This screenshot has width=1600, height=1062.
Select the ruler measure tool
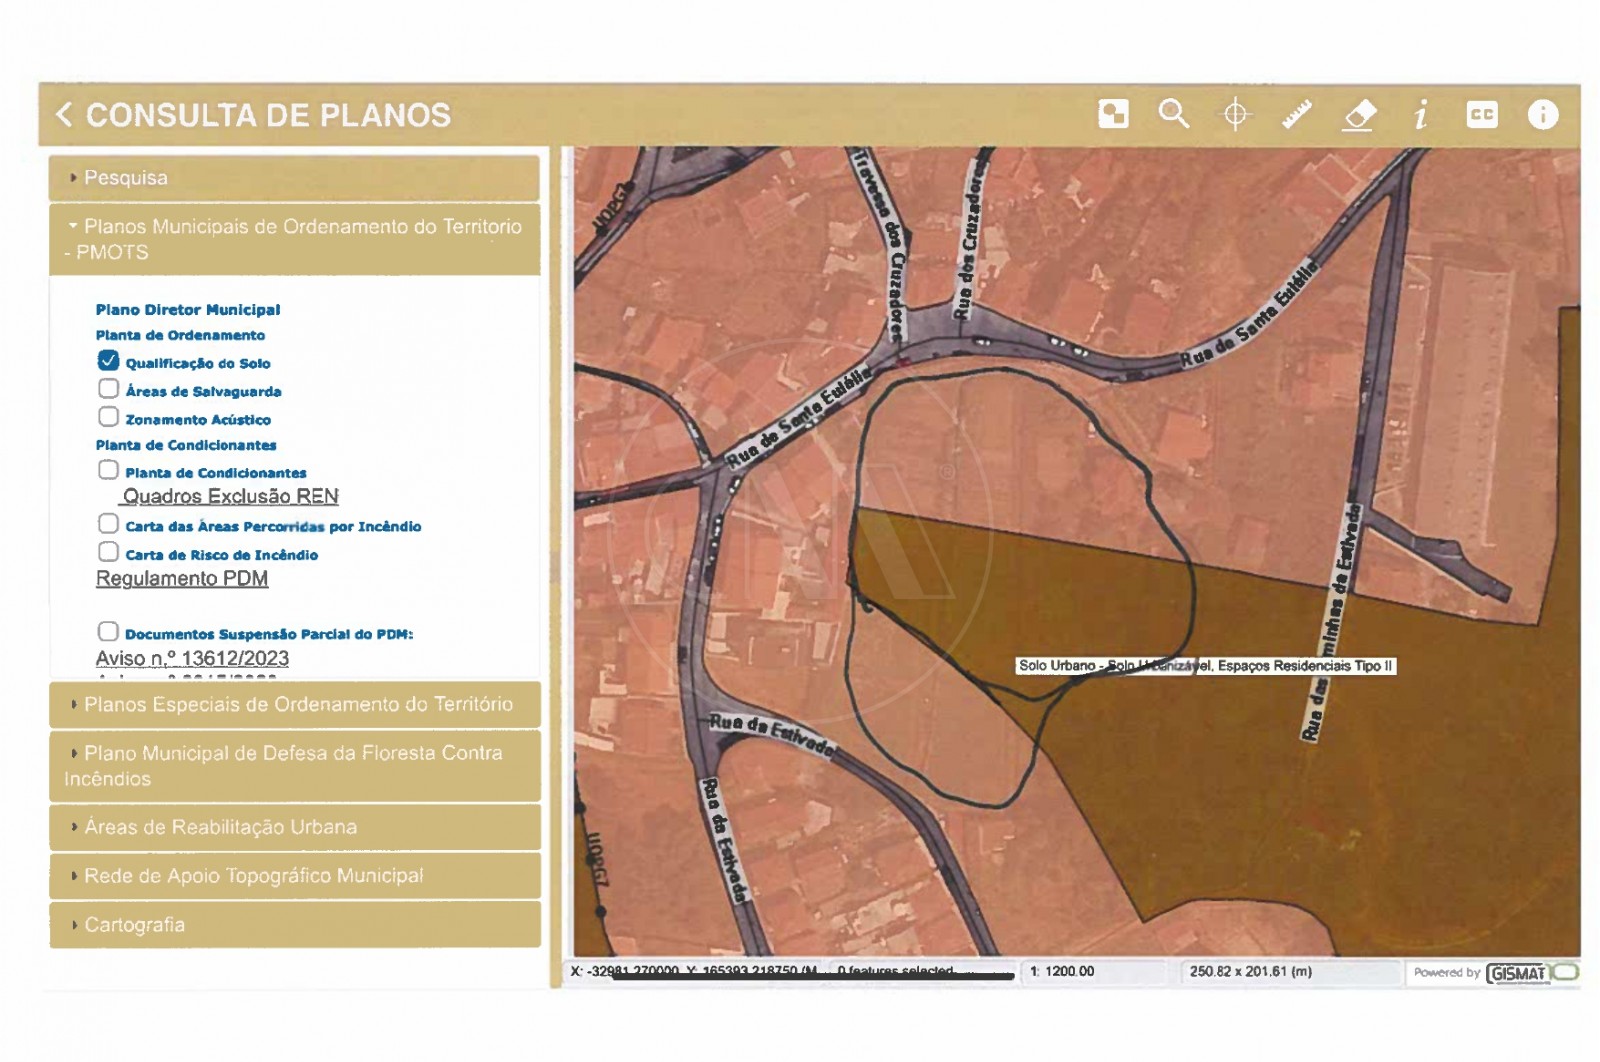pyautogui.click(x=1297, y=115)
